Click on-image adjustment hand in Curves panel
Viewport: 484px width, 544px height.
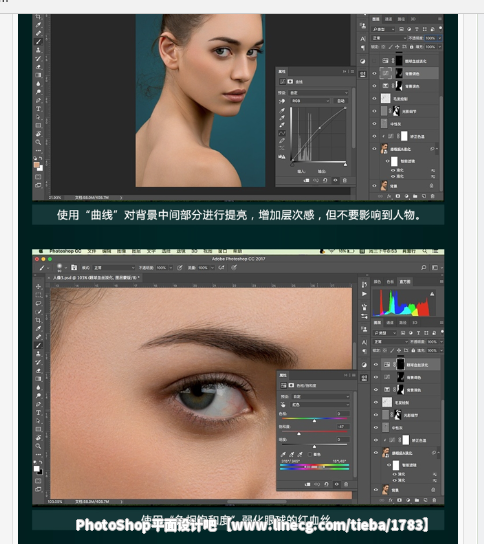282,101
